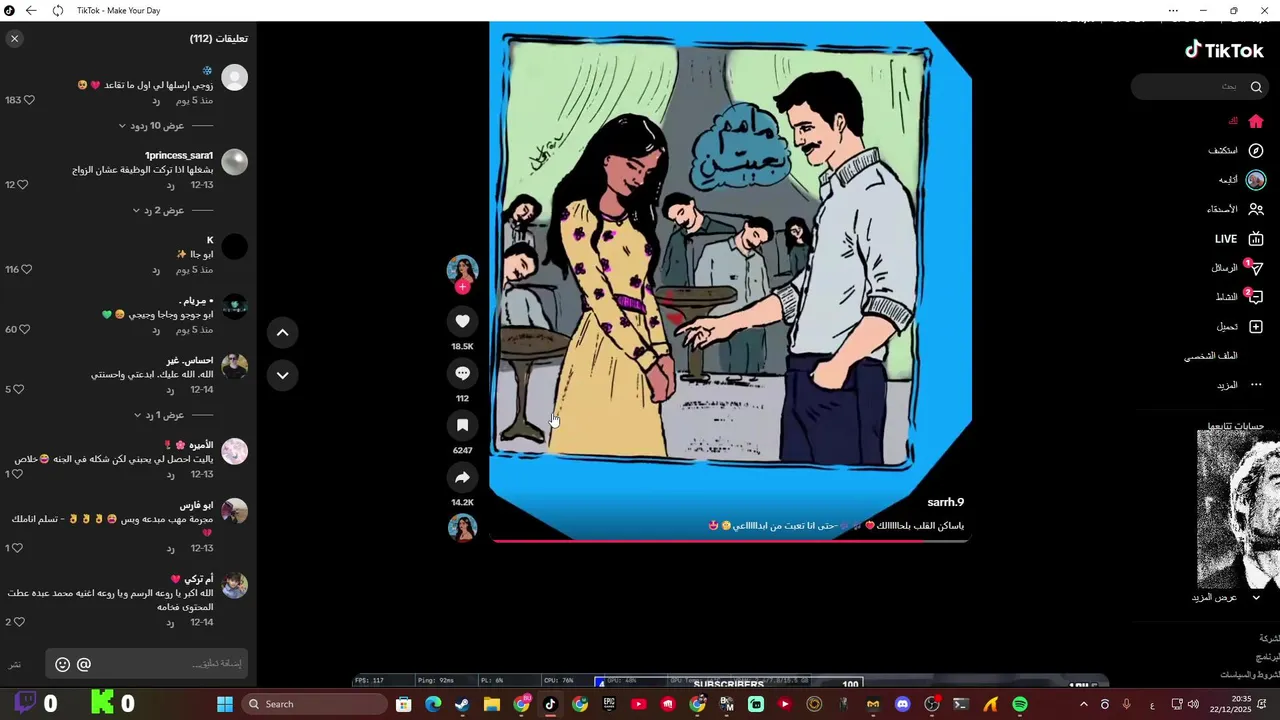Viewport: 1280px width, 720px height.
Task: Open 1princess_sara1's profile picture
Action: (234, 162)
